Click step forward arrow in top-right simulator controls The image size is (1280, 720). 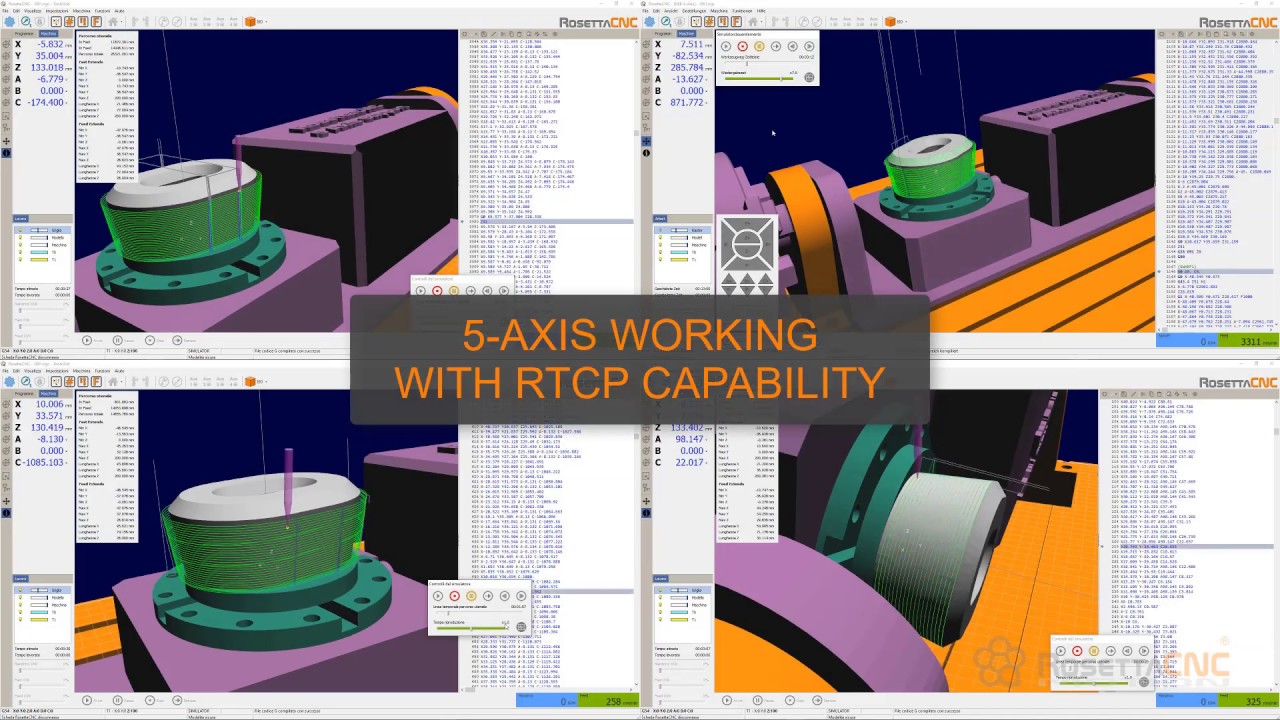776,46
